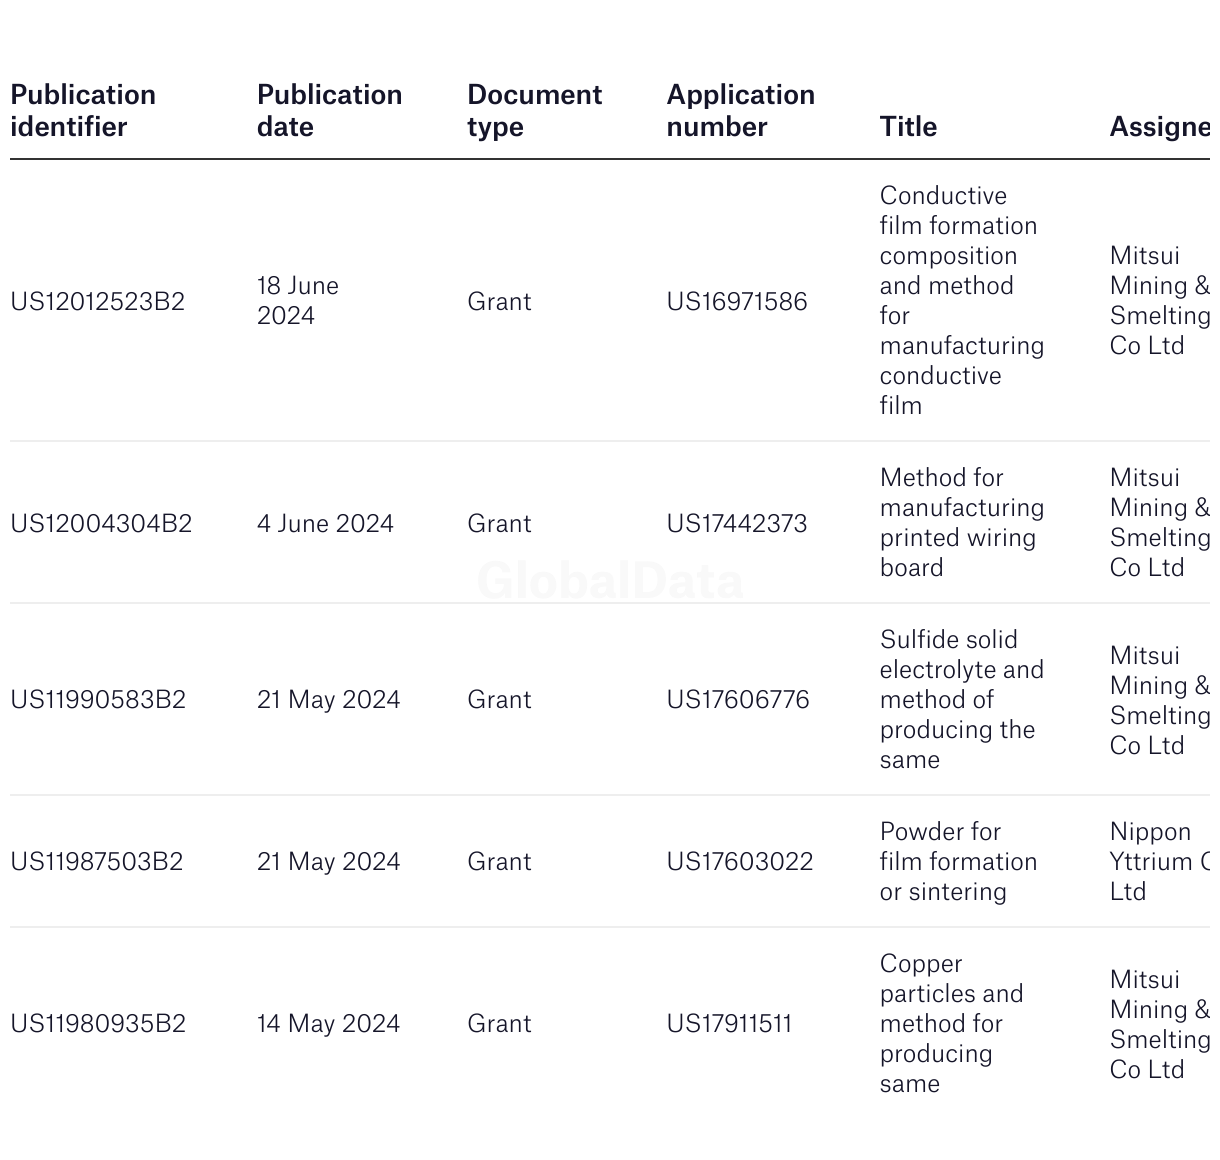
Task: Click the title Copper particles and method
Action: coord(952,1024)
